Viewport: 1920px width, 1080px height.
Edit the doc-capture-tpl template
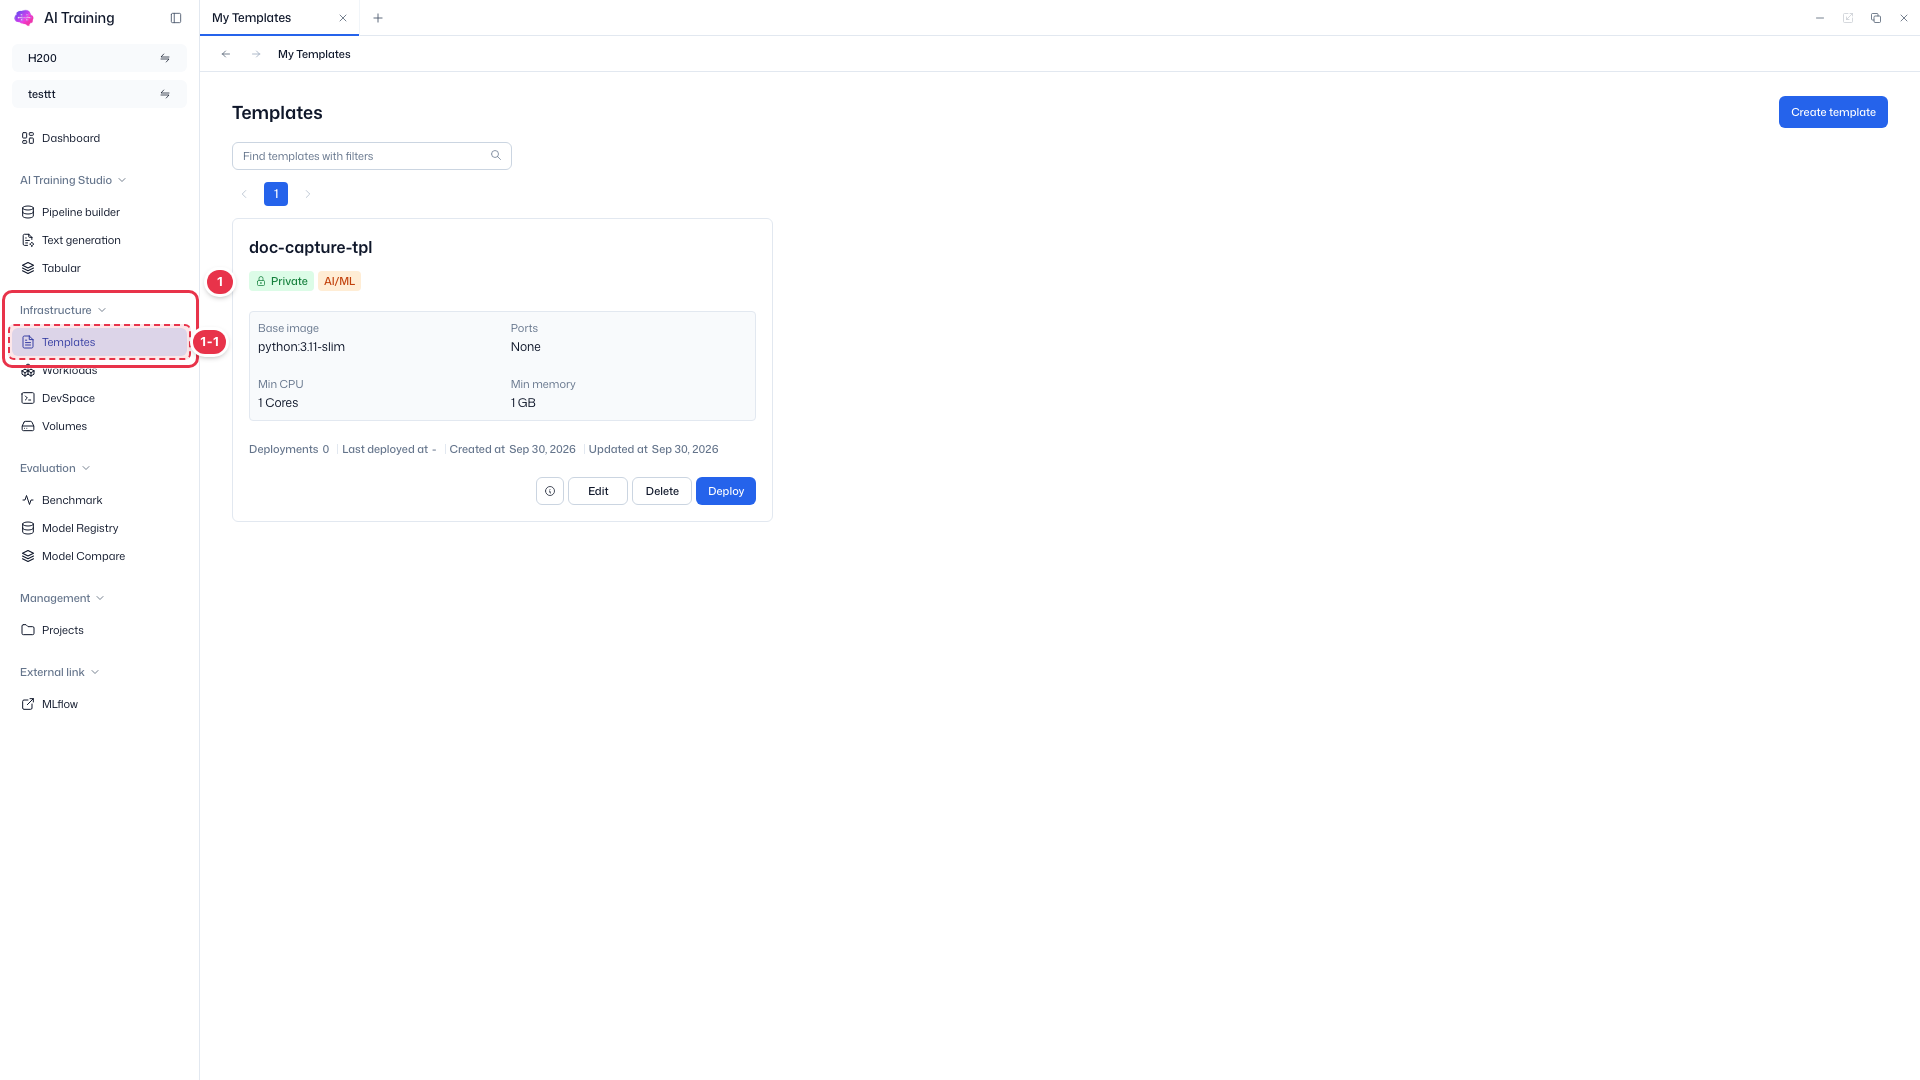[x=598, y=491]
